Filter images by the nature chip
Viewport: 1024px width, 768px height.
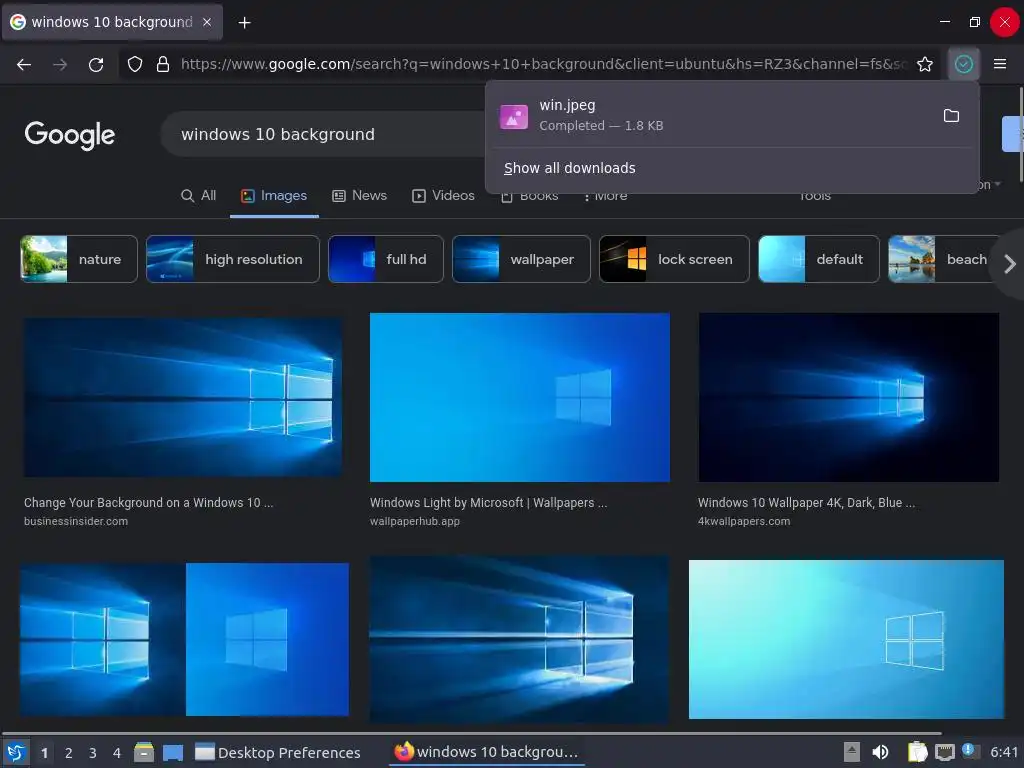tap(79, 259)
